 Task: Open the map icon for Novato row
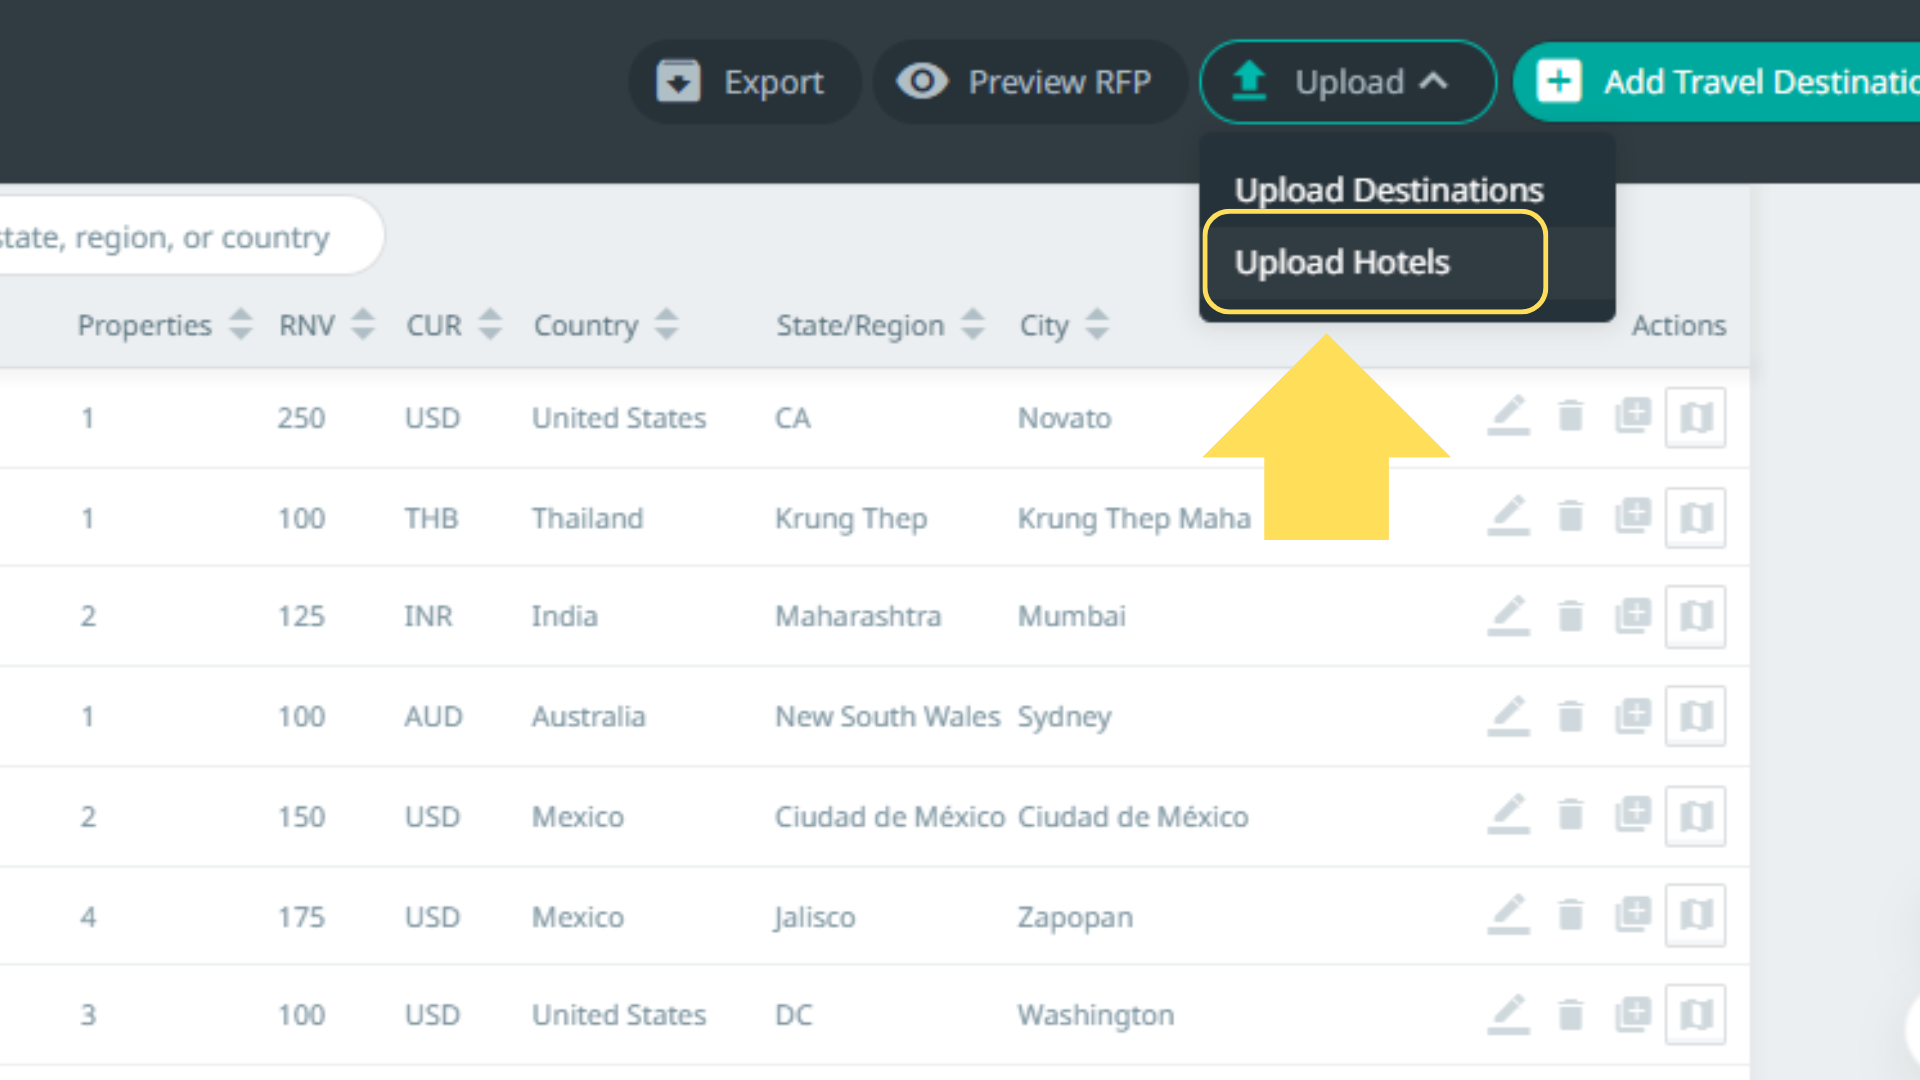[x=1695, y=417]
